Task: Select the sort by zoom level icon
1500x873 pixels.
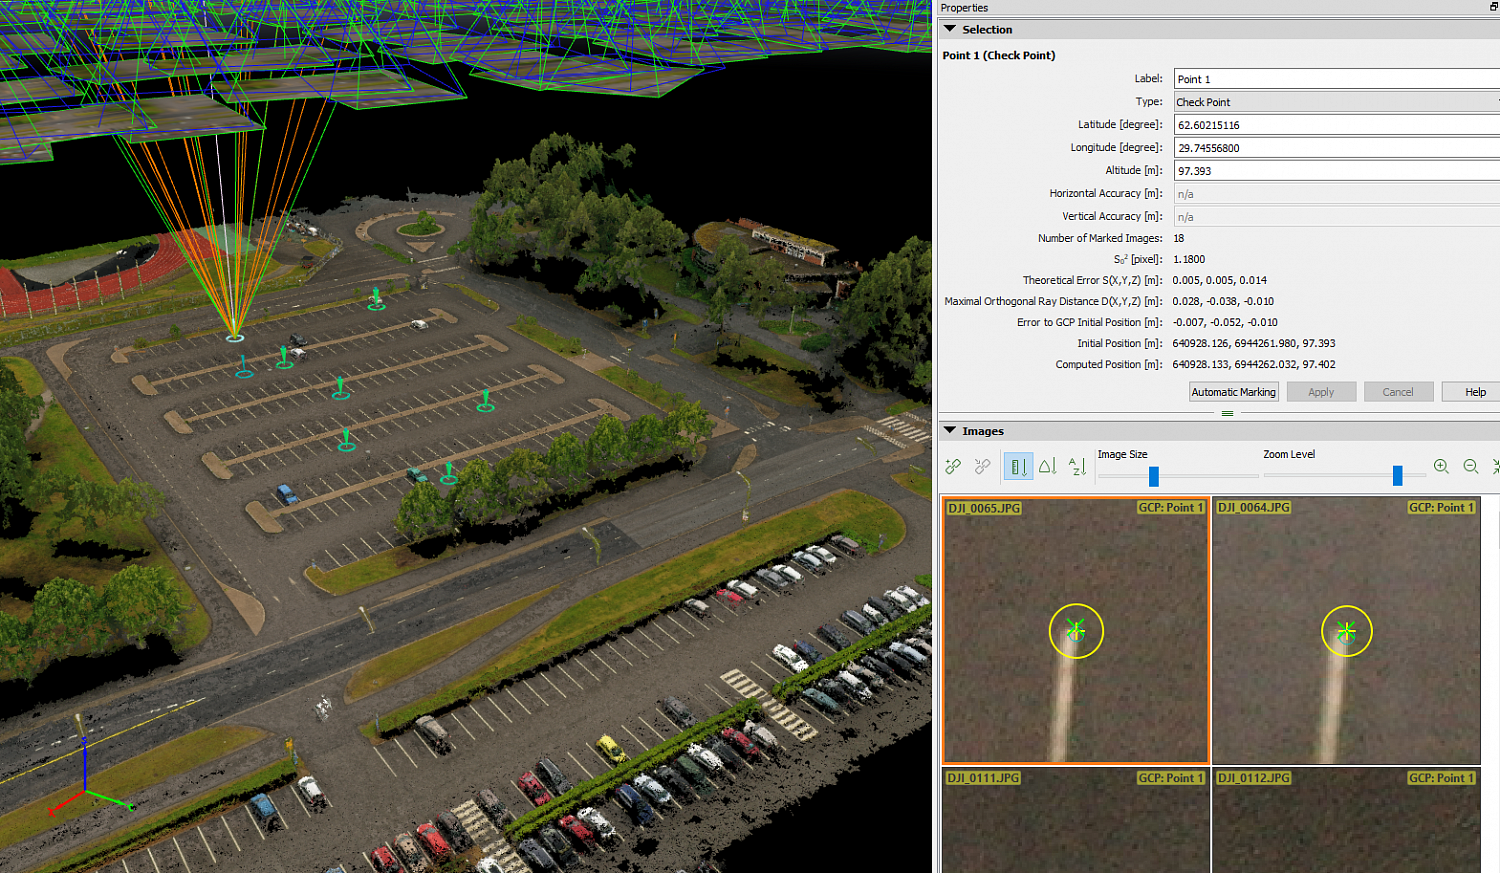Action: pyautogui.click(x=1017, y=466)
